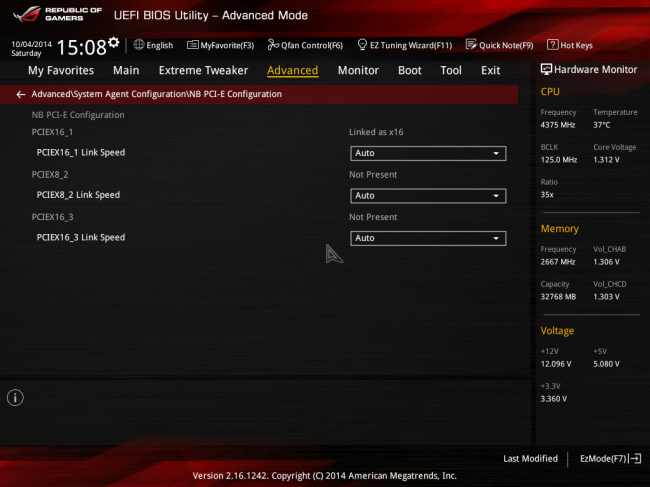
Task: Click the +12V reading 12.096 V
Action: pyautogui.click(x=556, y=364)
